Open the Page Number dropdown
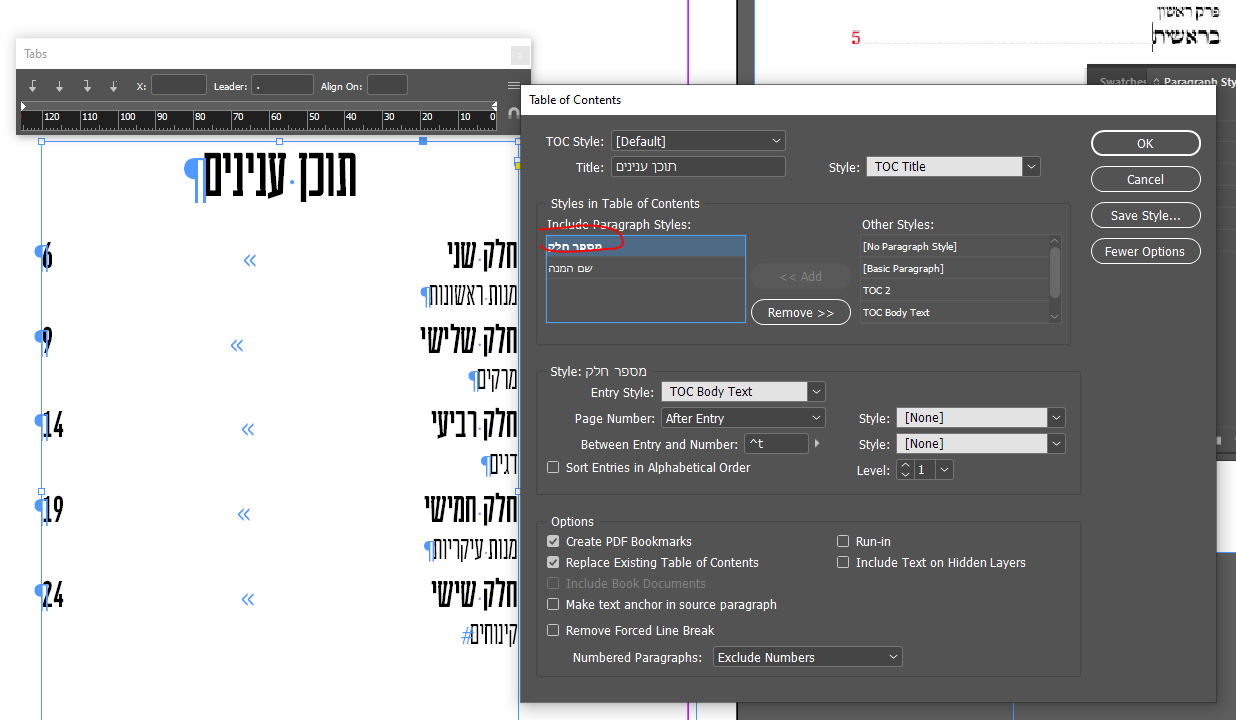This screenshot has width=1236, height=720. (x=743, y=418)
